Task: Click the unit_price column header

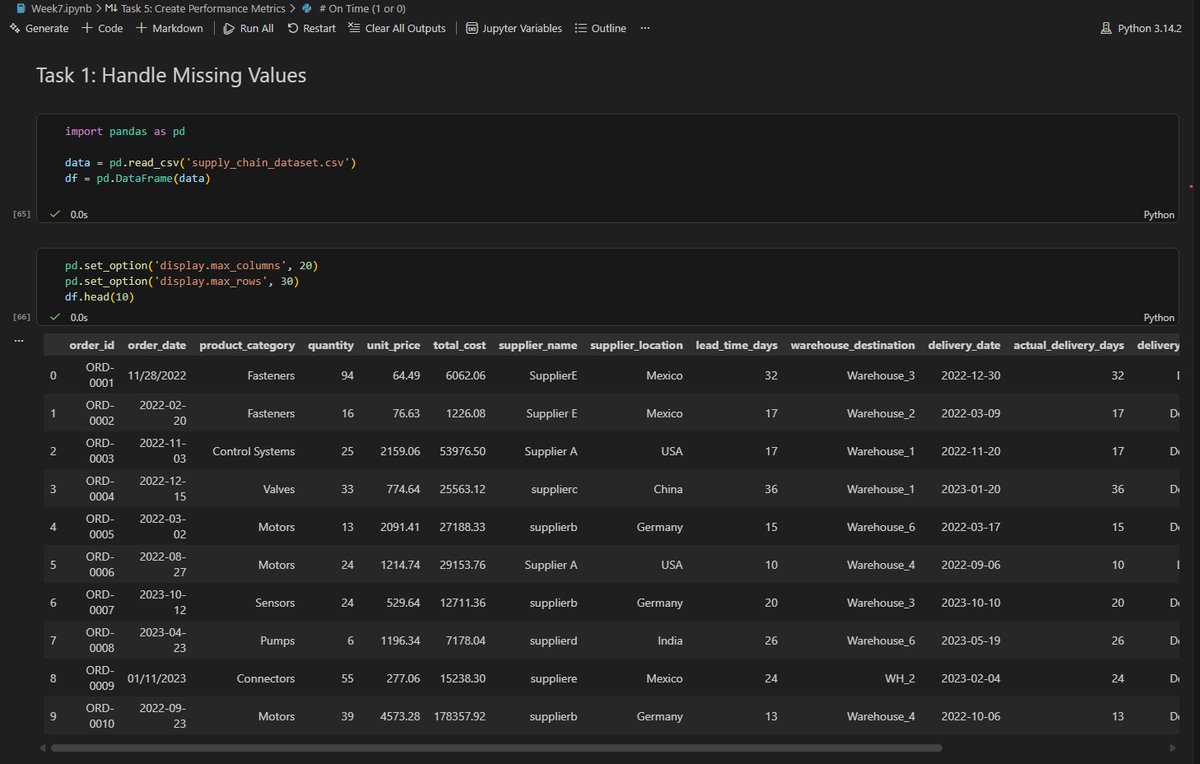Action: pyautogui.click(x=394, y=345)
